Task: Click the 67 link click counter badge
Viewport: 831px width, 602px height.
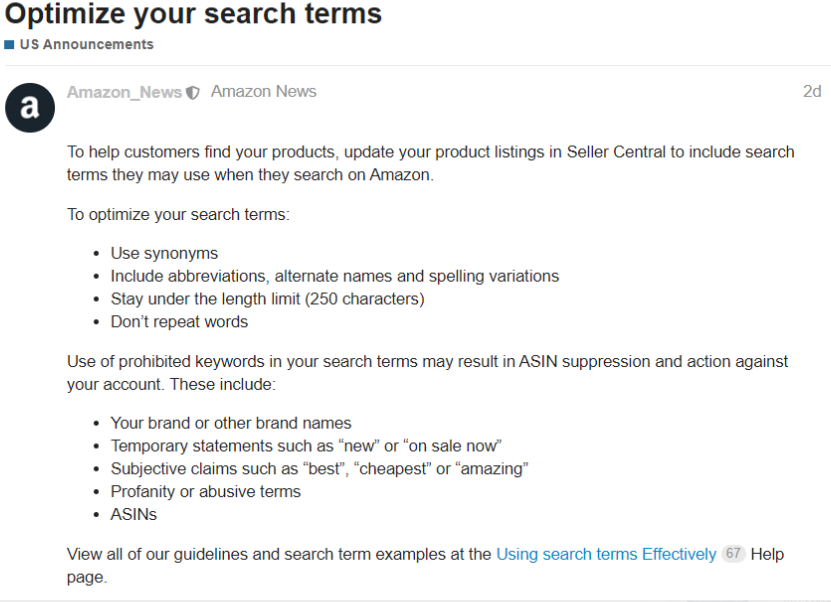Action: [x=733, y=554]
